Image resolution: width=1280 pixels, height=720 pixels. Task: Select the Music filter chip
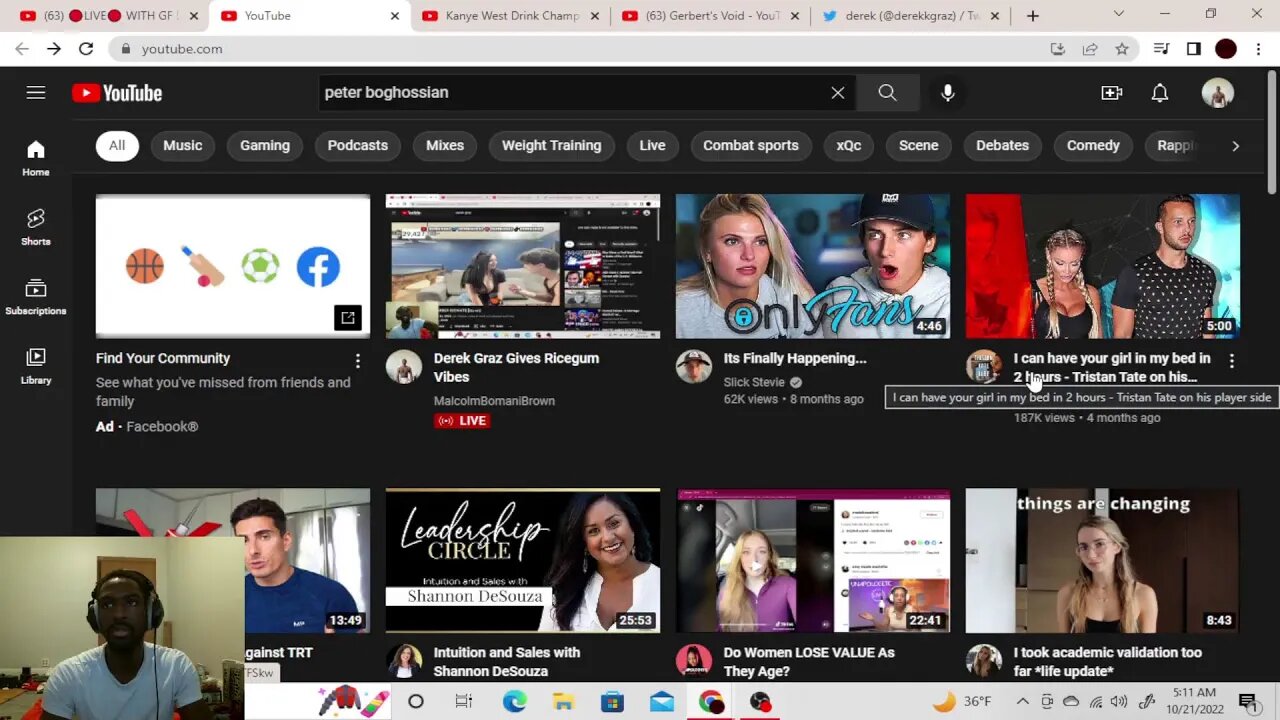(182, 146)
